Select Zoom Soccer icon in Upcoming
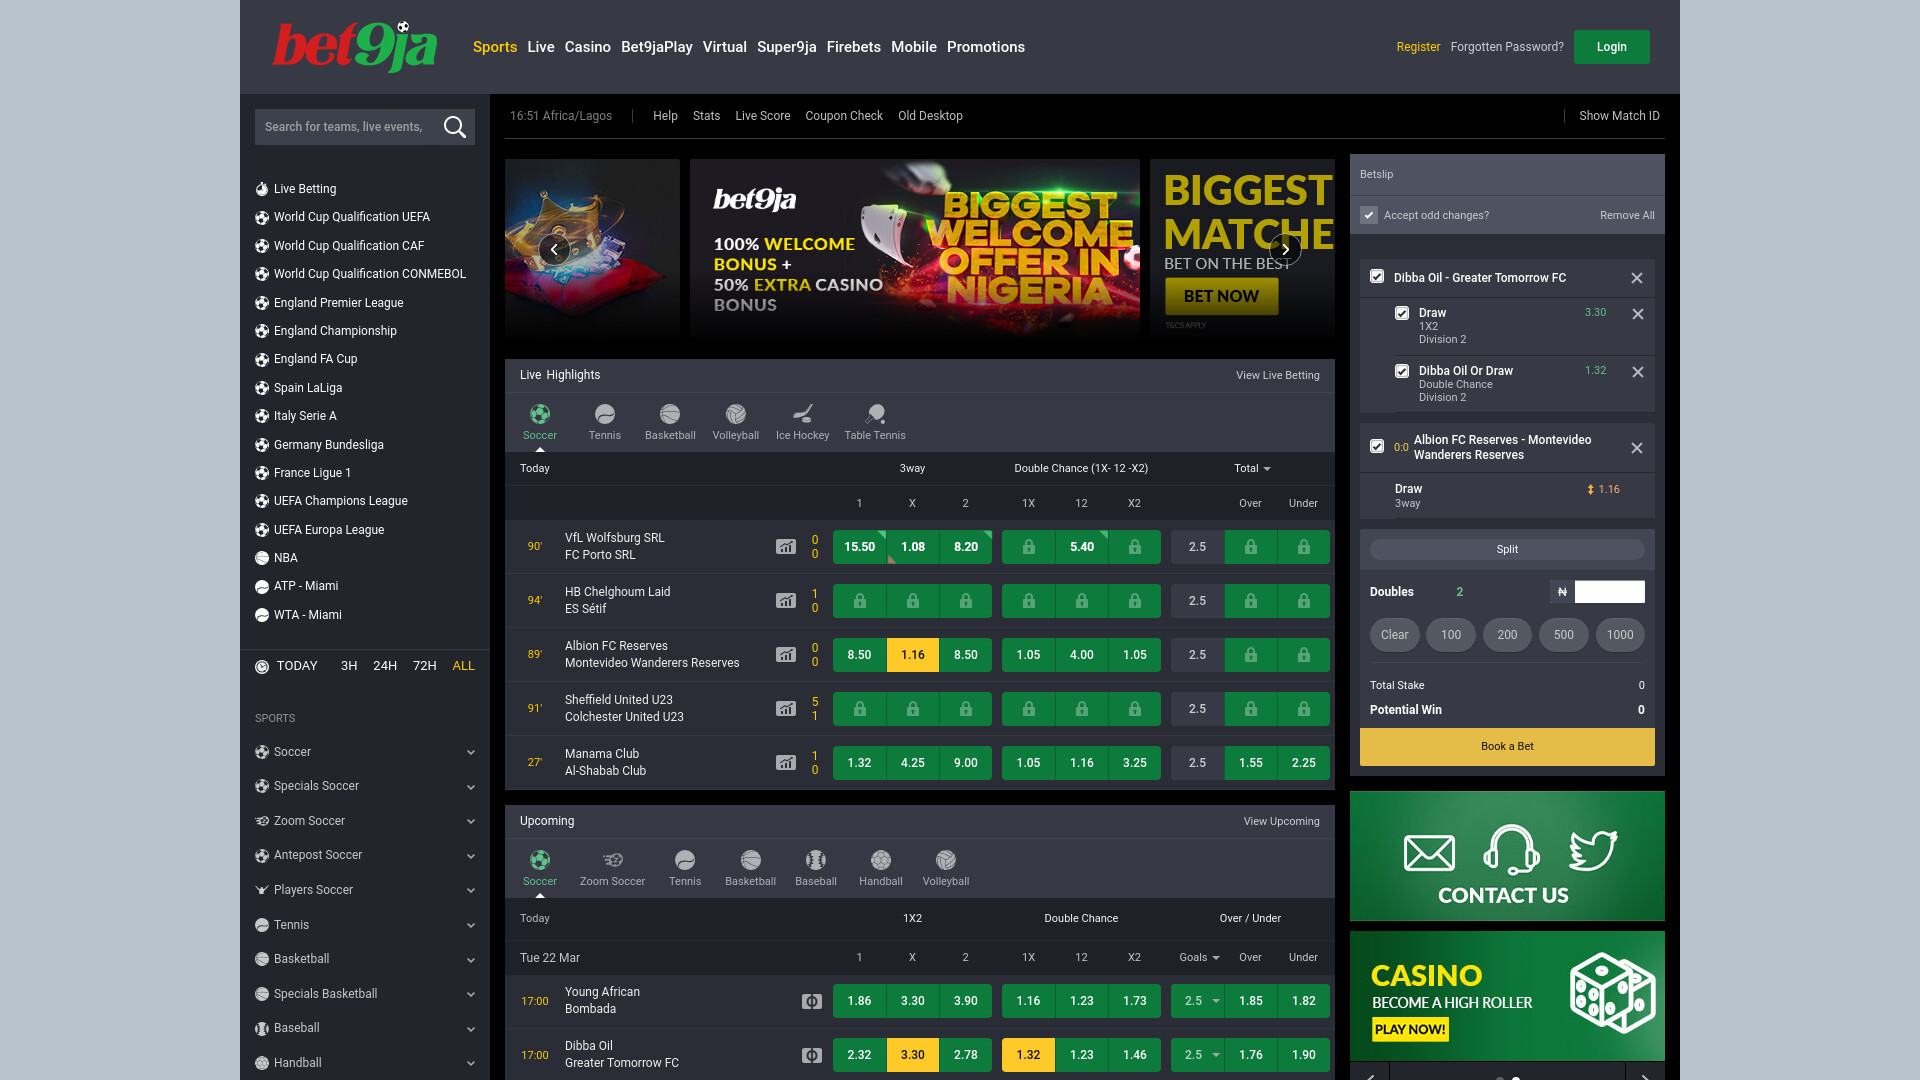This screenshot has height=1080, width=1920. coord(613,860)
